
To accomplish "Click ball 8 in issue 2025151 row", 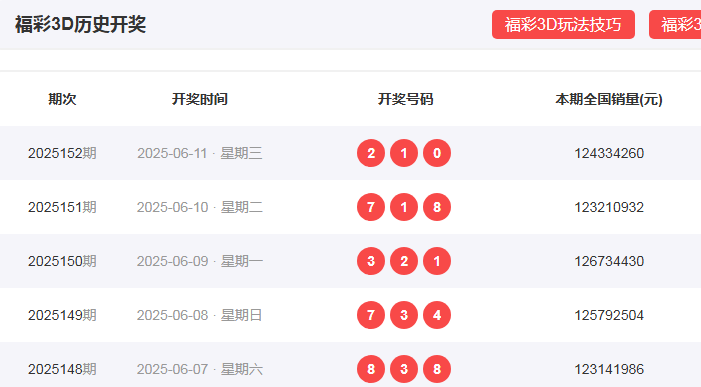I will pyautogui.click(x=437, y=207).
